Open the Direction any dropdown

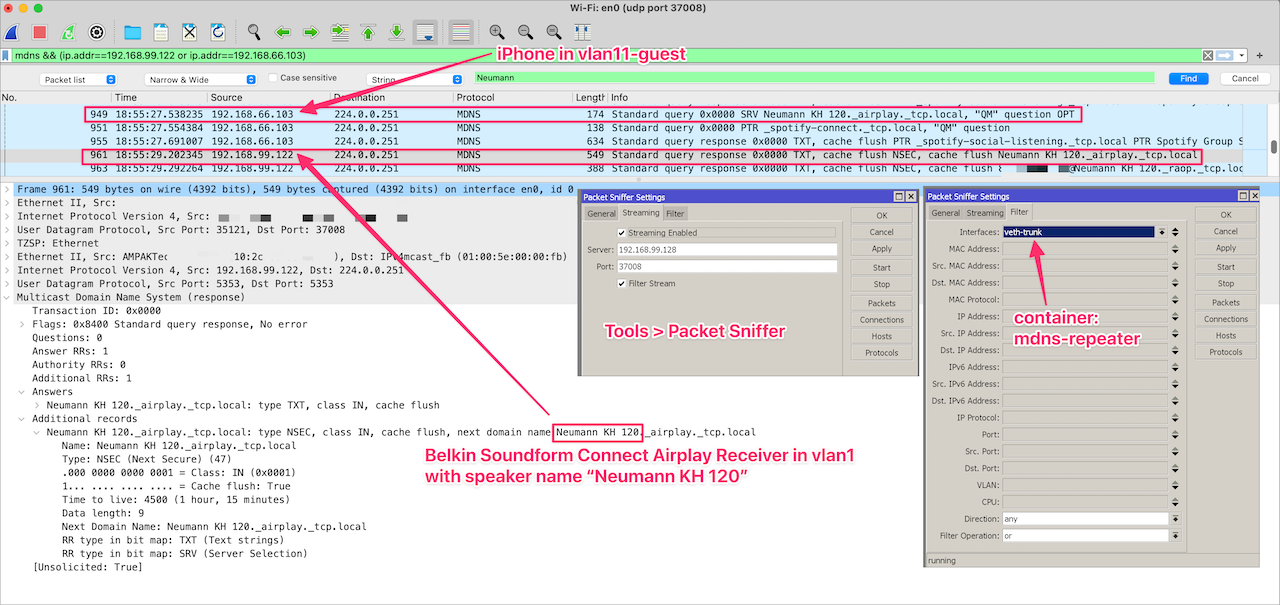tap(1175, 519)
